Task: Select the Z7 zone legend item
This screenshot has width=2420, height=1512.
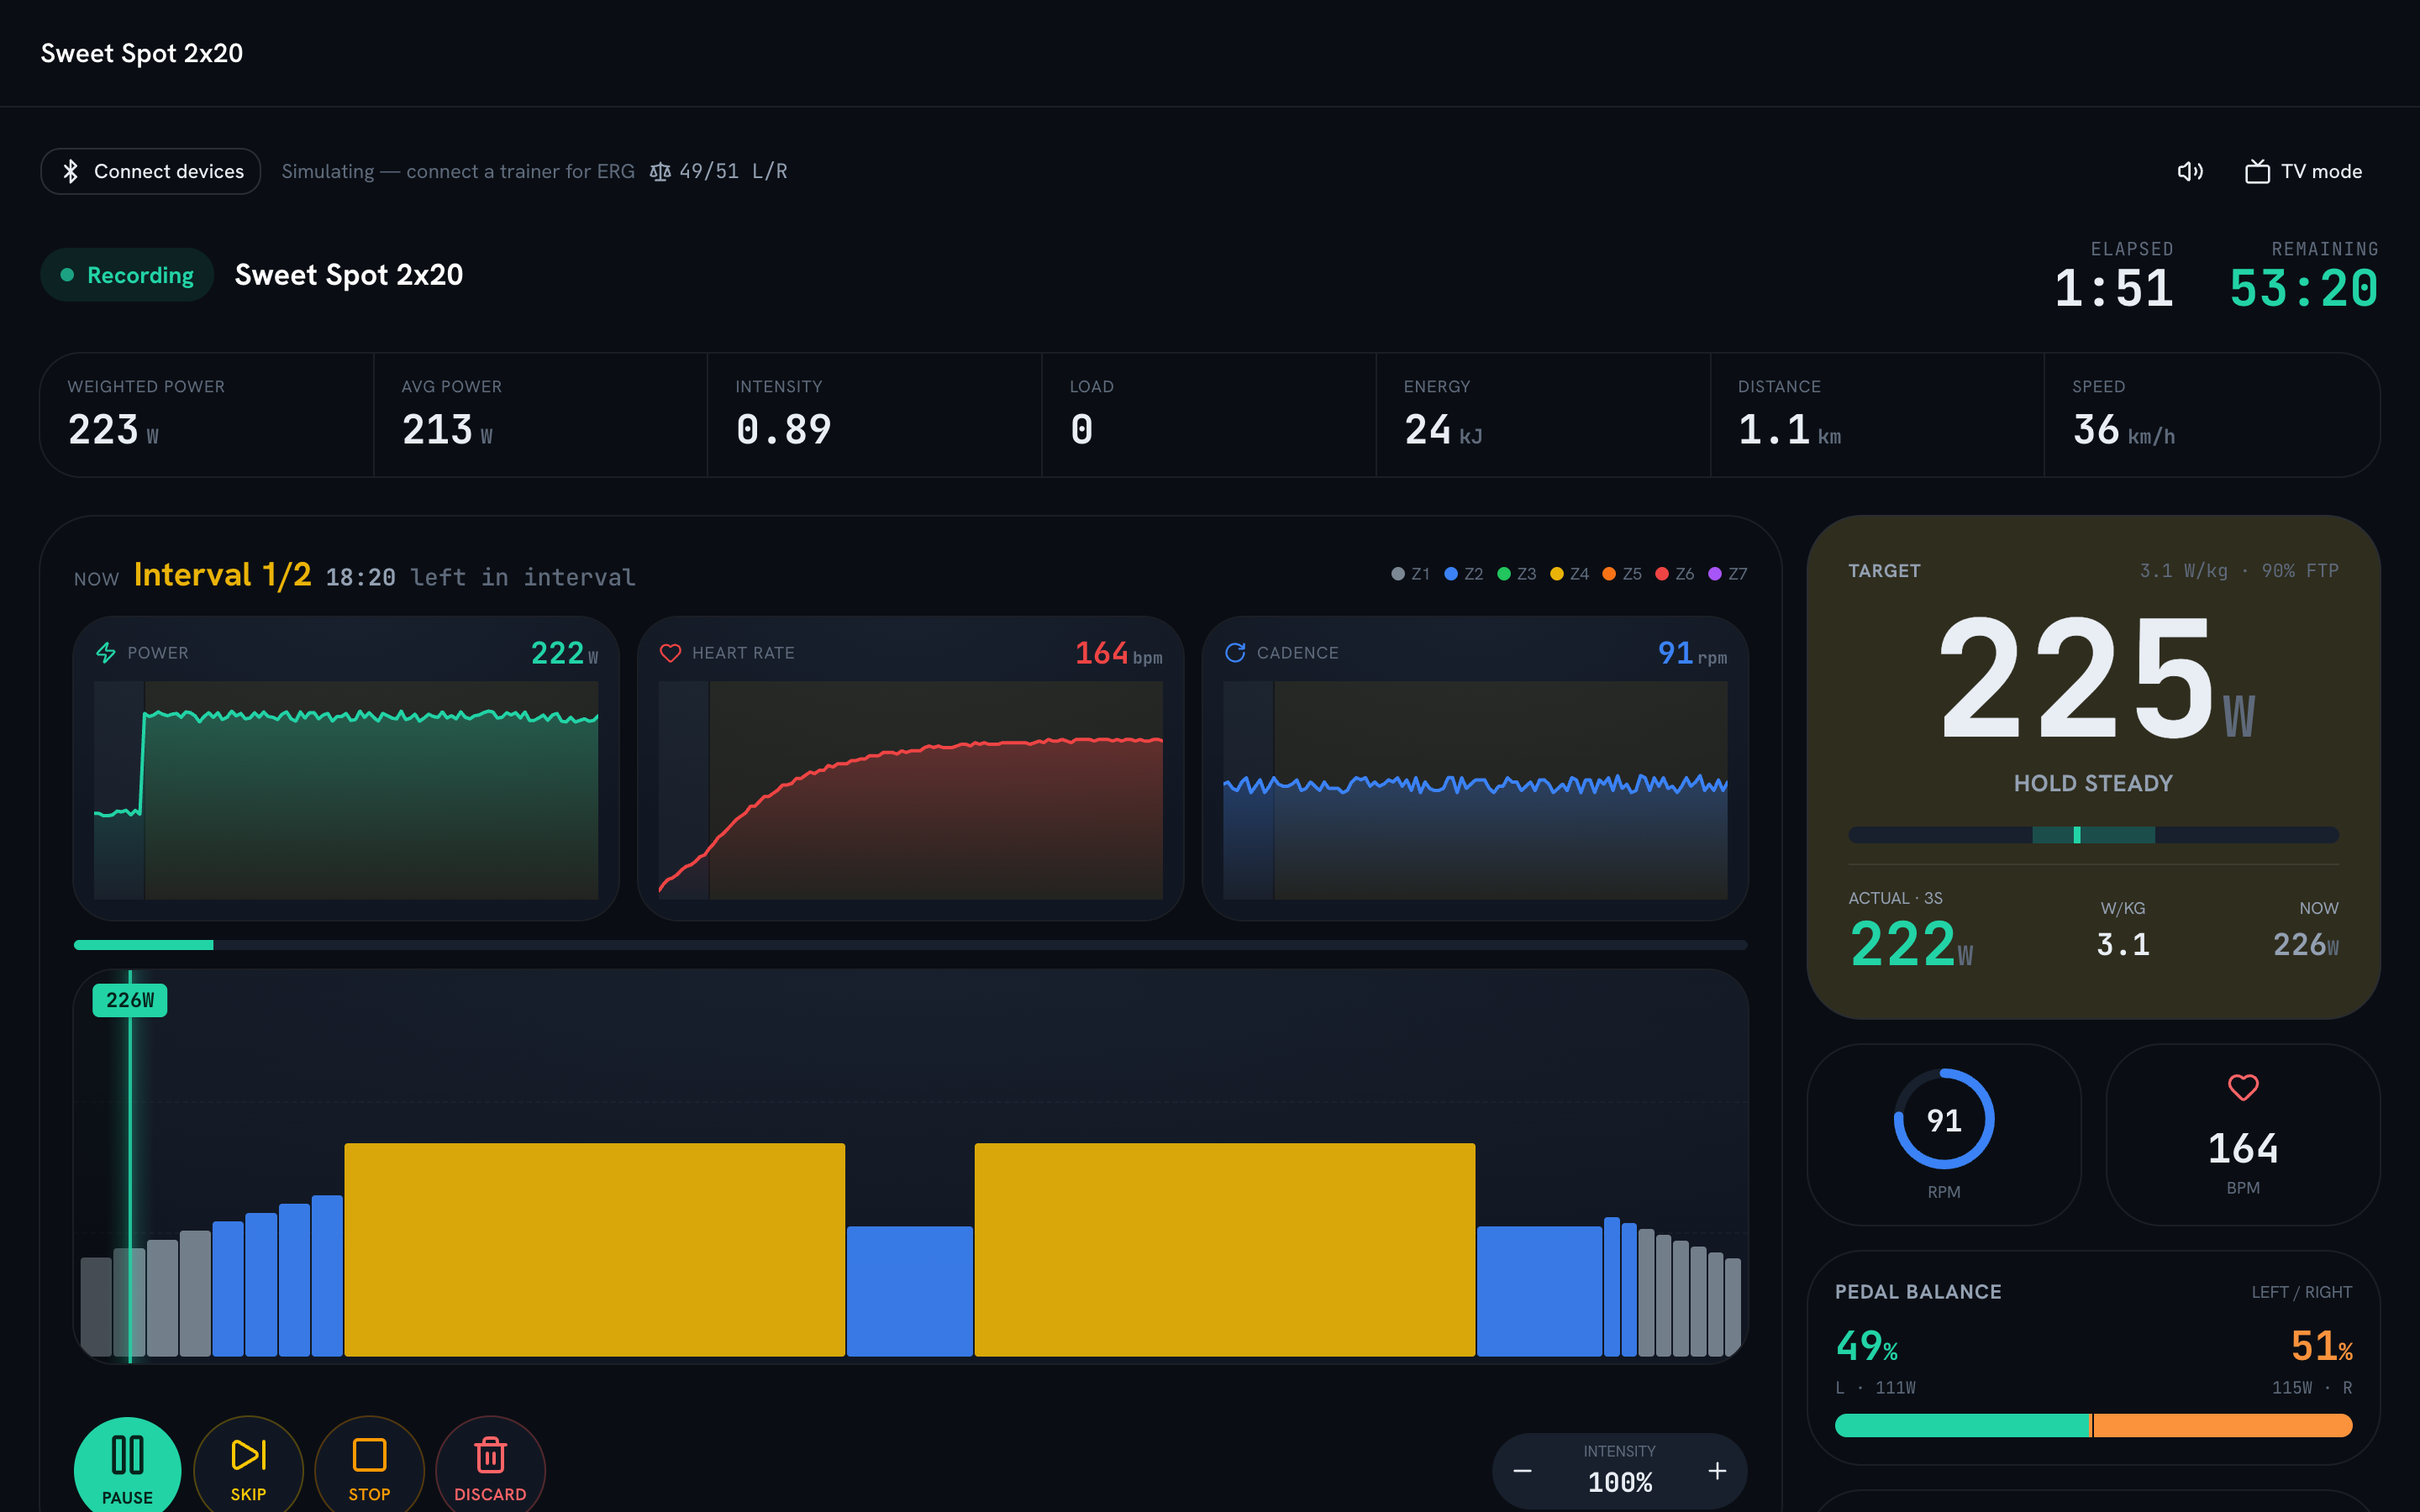Action: 1728,574
